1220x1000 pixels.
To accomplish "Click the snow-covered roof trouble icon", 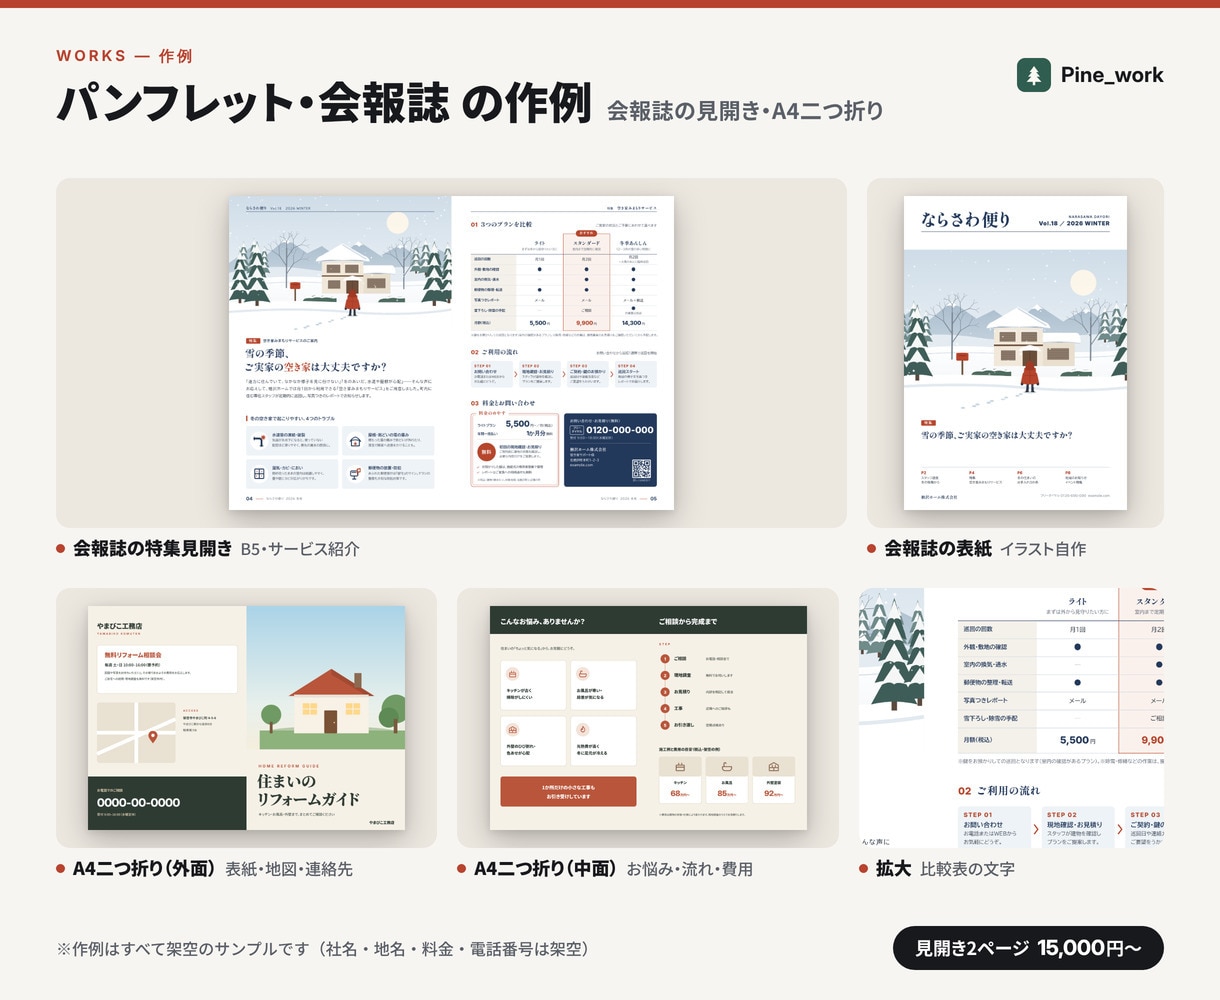I will point(355,440).
